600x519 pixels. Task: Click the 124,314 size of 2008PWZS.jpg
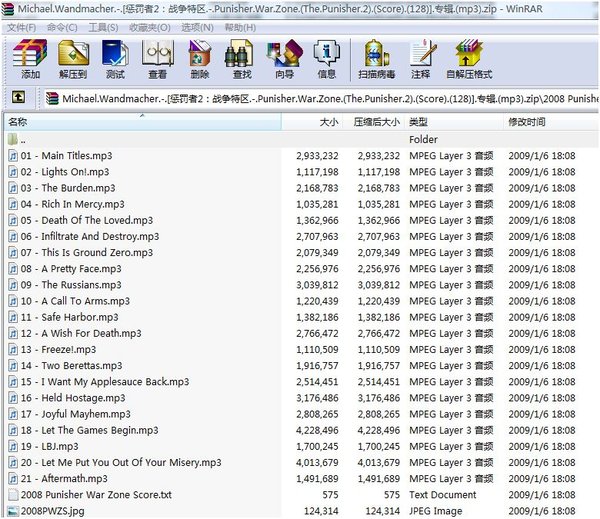[321, 511]
